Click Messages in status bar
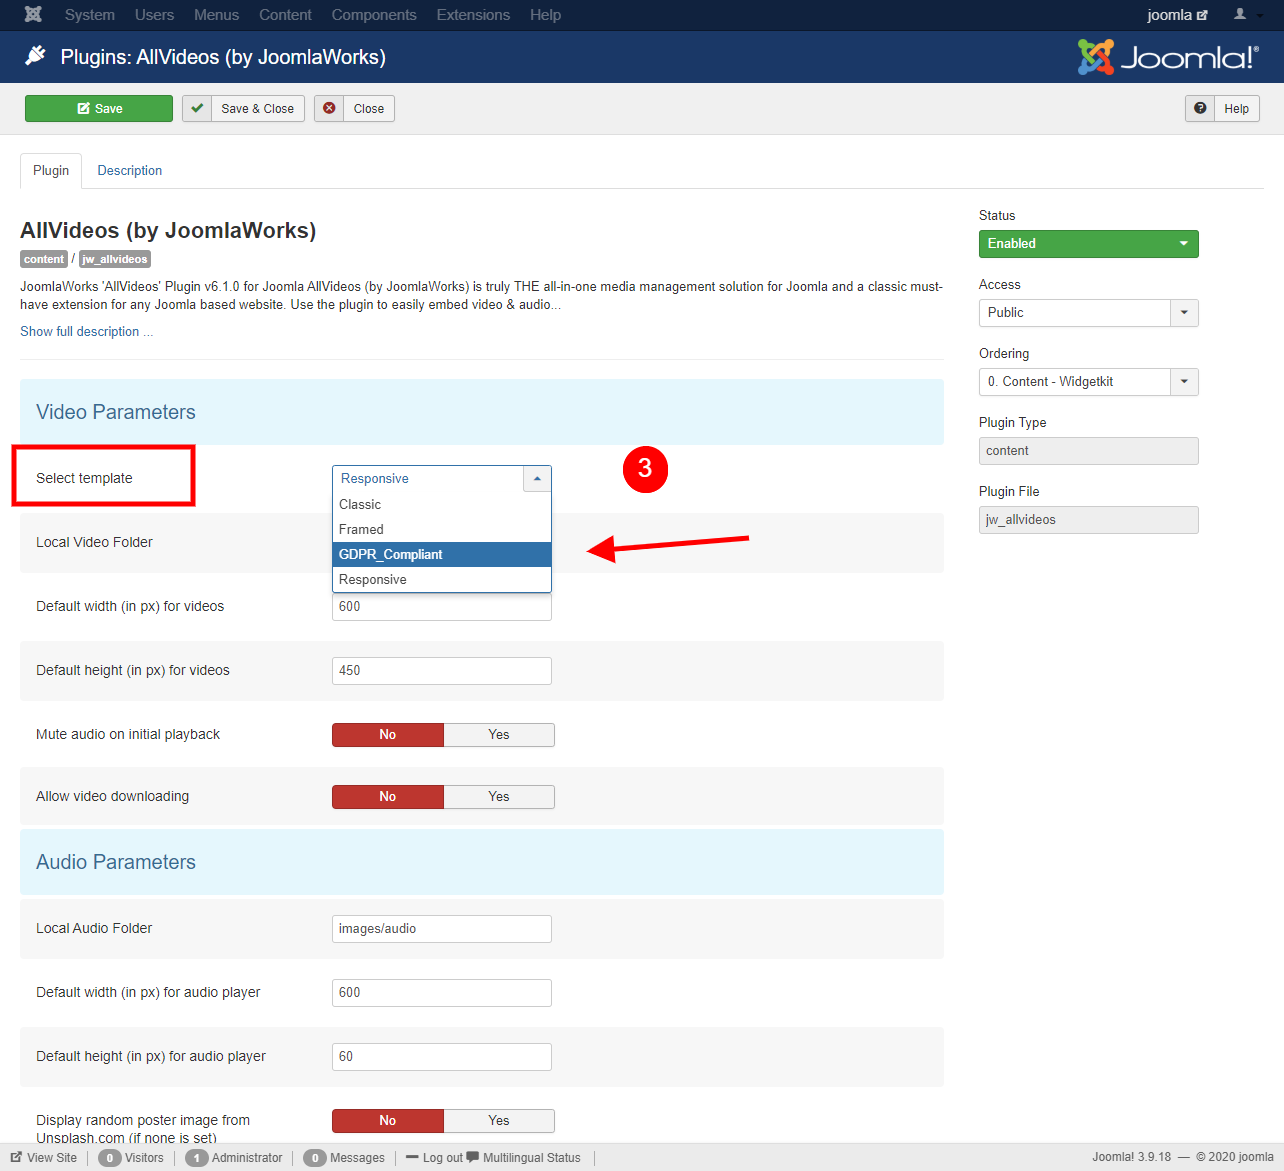This screenshot has width=1284, height=1171. 344,1158
